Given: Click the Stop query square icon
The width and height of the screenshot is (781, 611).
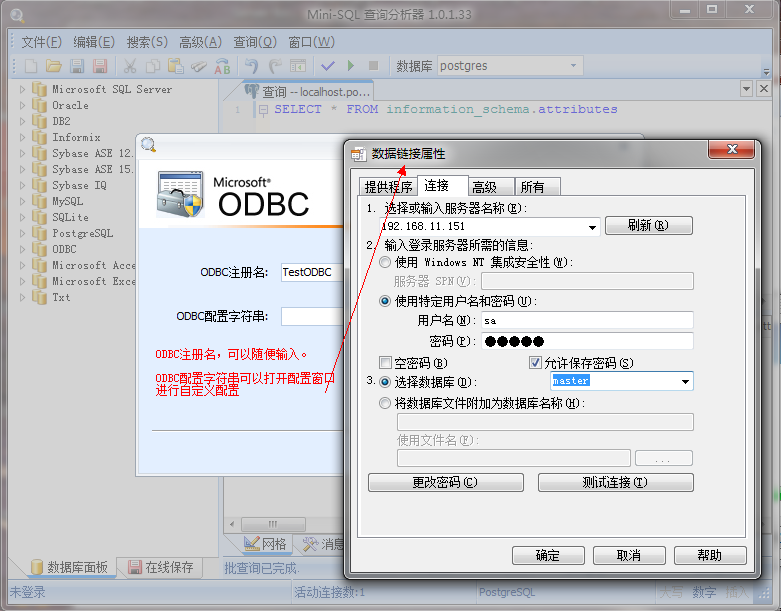Looking at the screenshot, I should coord(373,65).
